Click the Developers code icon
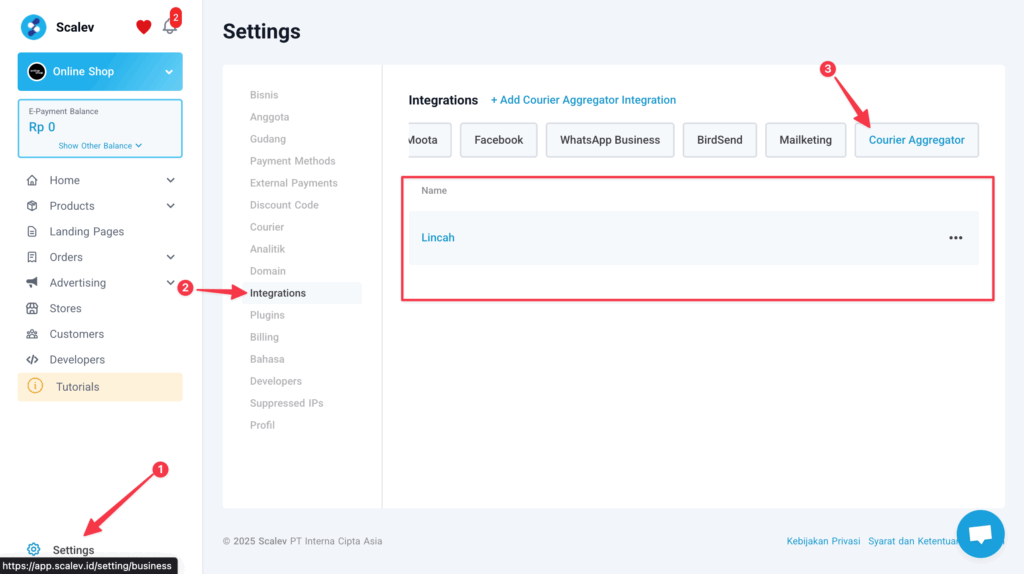This screenshot has width=1024, height=574. tap(31, 360)
